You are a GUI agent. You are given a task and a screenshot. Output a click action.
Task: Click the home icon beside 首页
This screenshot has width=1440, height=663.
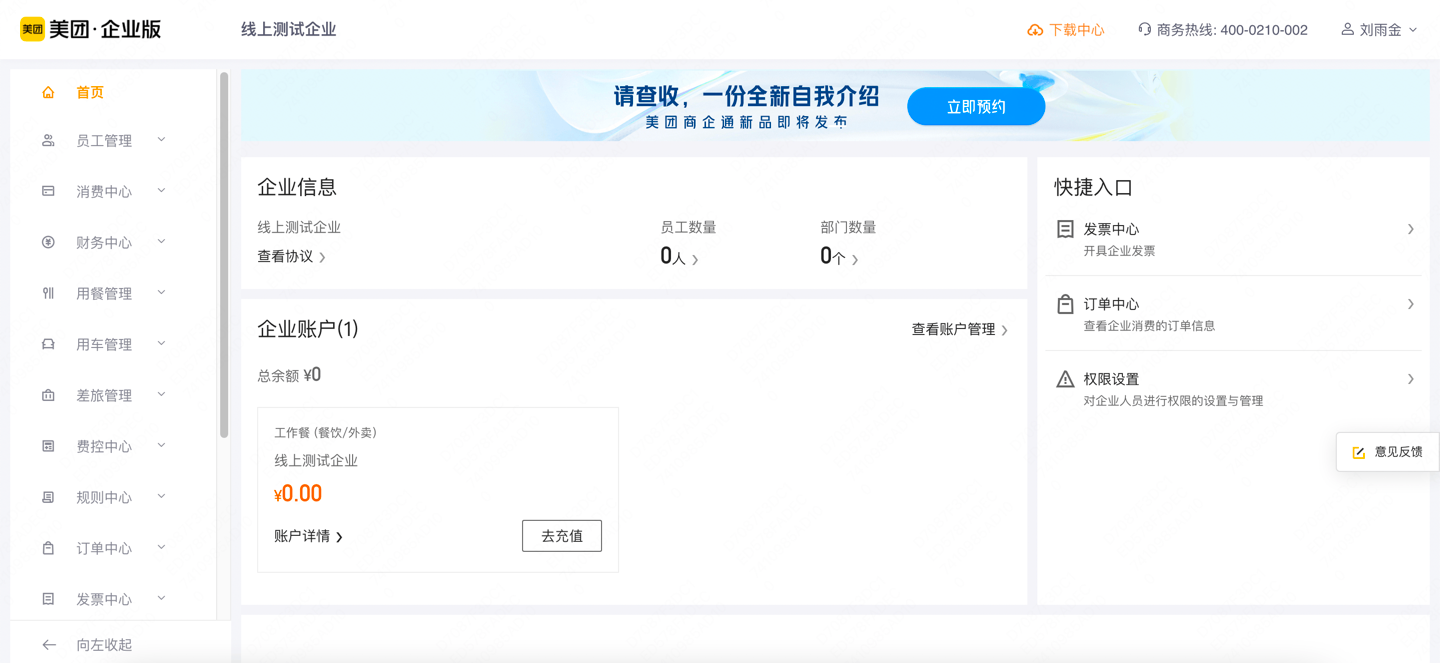click(48, 92)
